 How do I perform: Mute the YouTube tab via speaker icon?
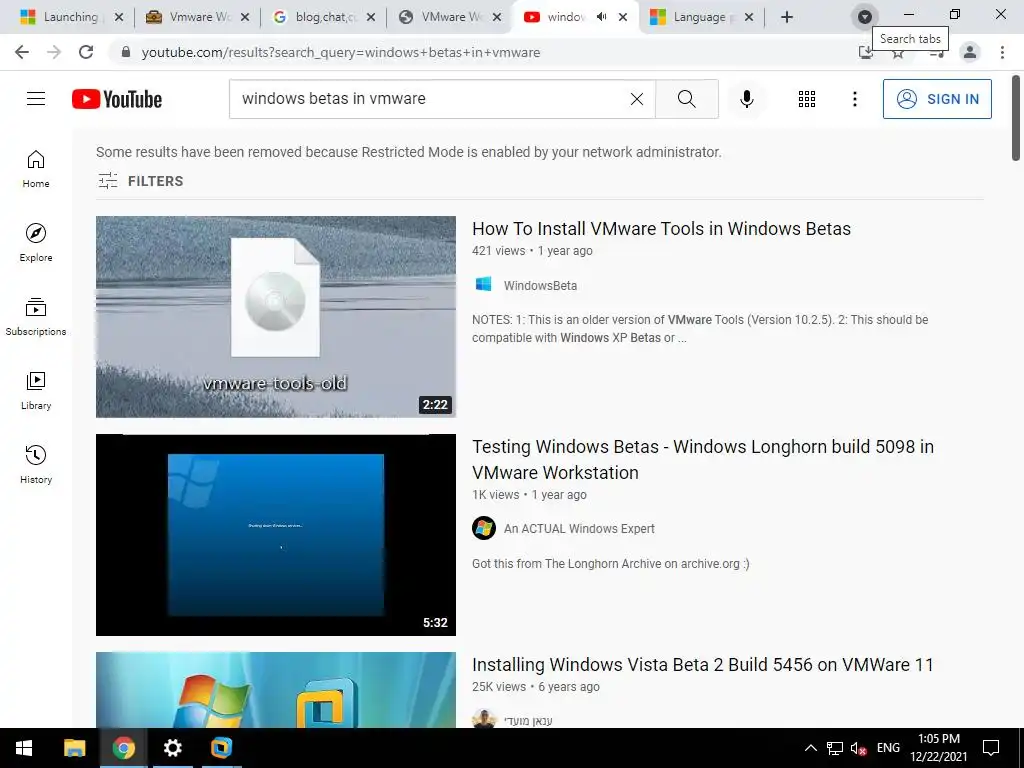click(601, 17)
